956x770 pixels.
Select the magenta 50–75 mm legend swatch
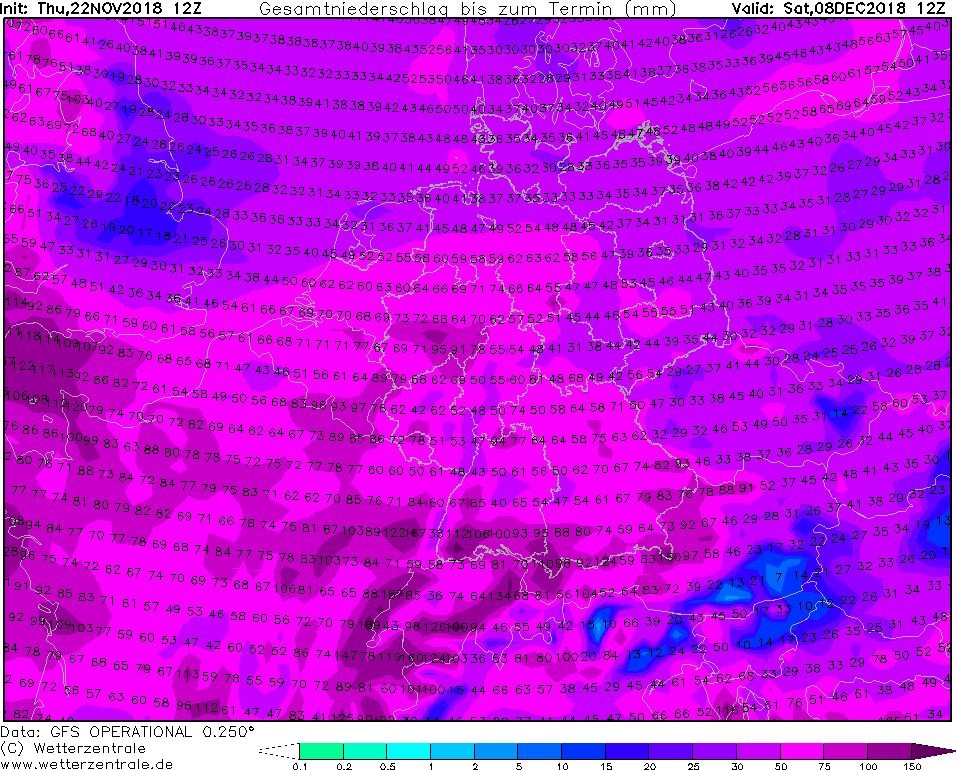(800, 750)
